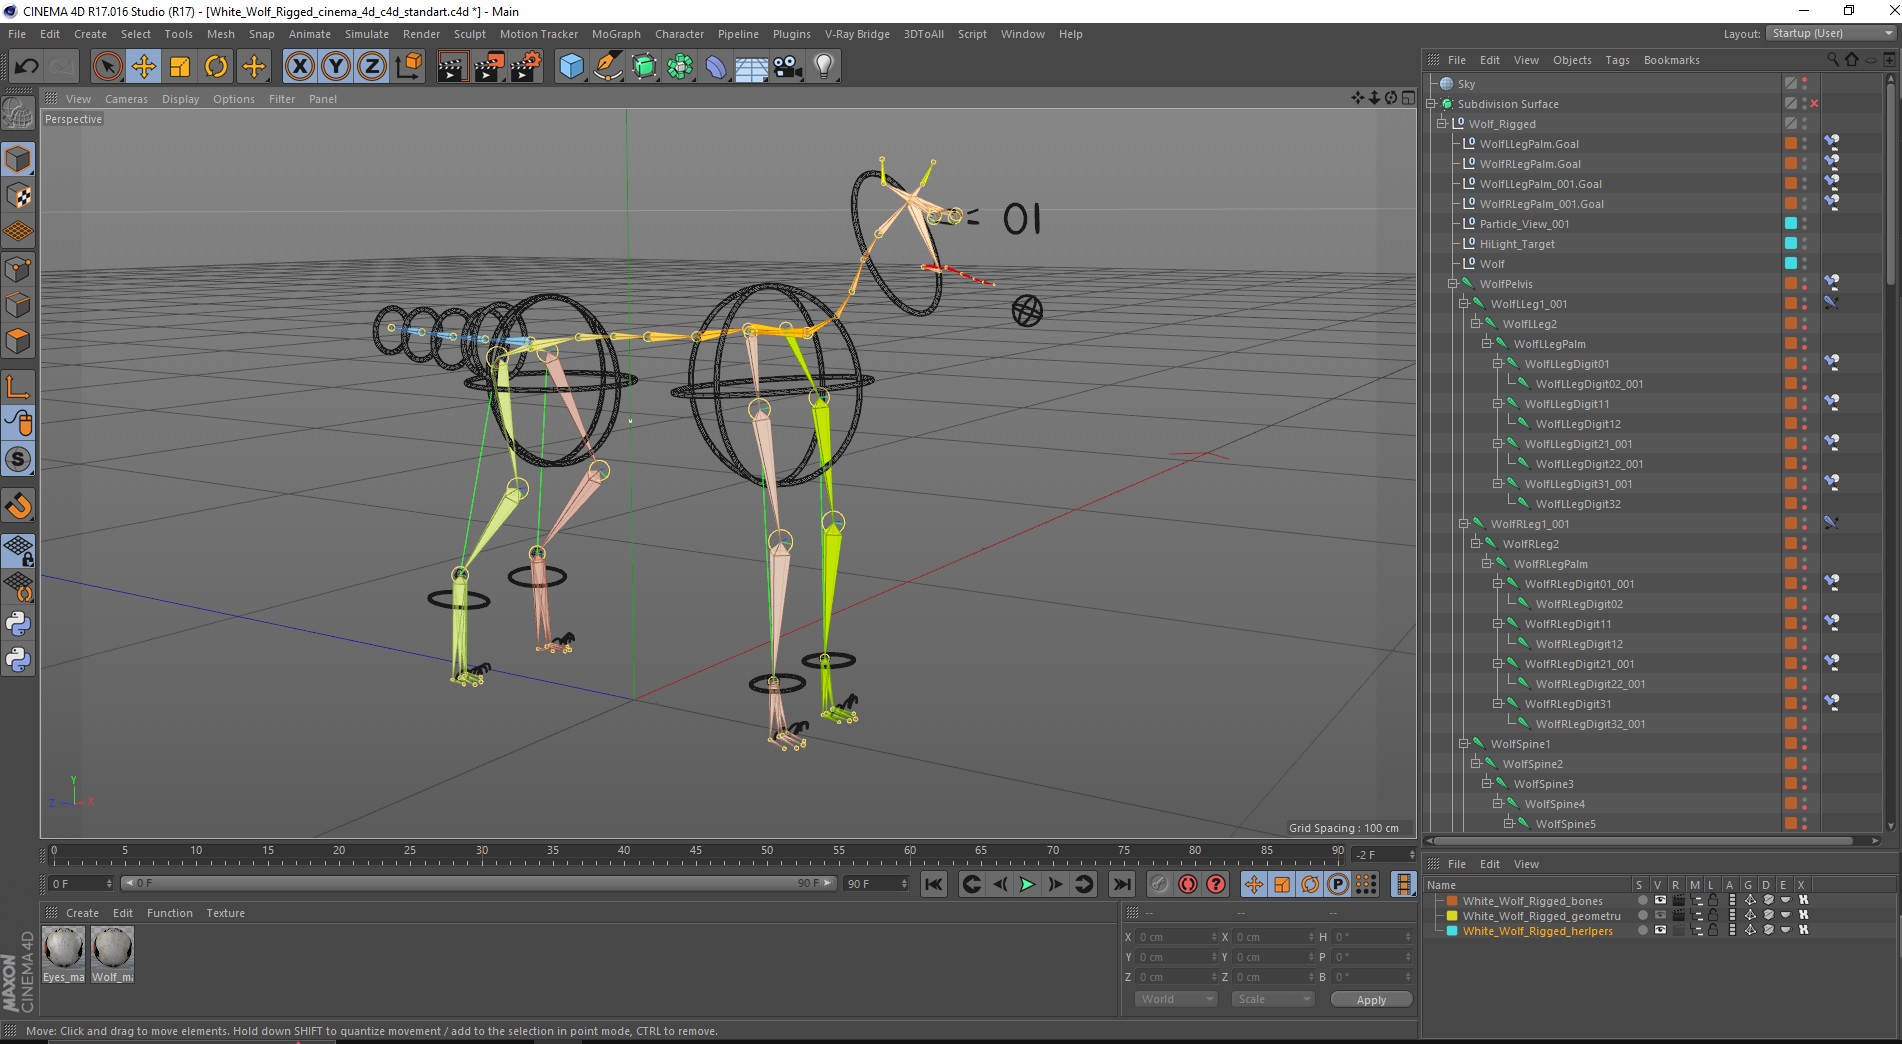Collapse the Wolf_Rigged hierarchy

[x=1442, y=124]
